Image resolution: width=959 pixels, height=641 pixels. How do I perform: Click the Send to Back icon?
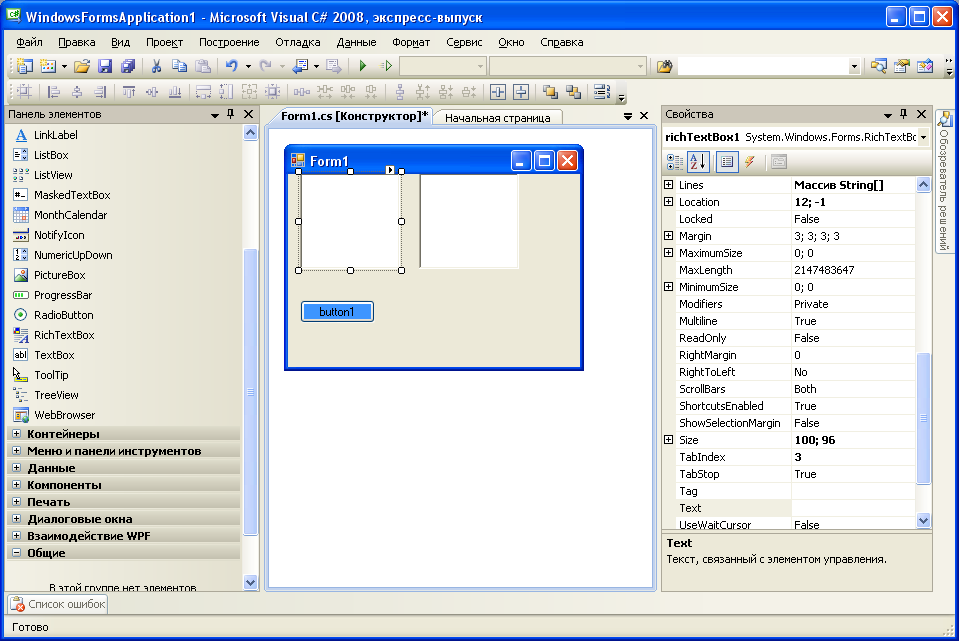573,92
